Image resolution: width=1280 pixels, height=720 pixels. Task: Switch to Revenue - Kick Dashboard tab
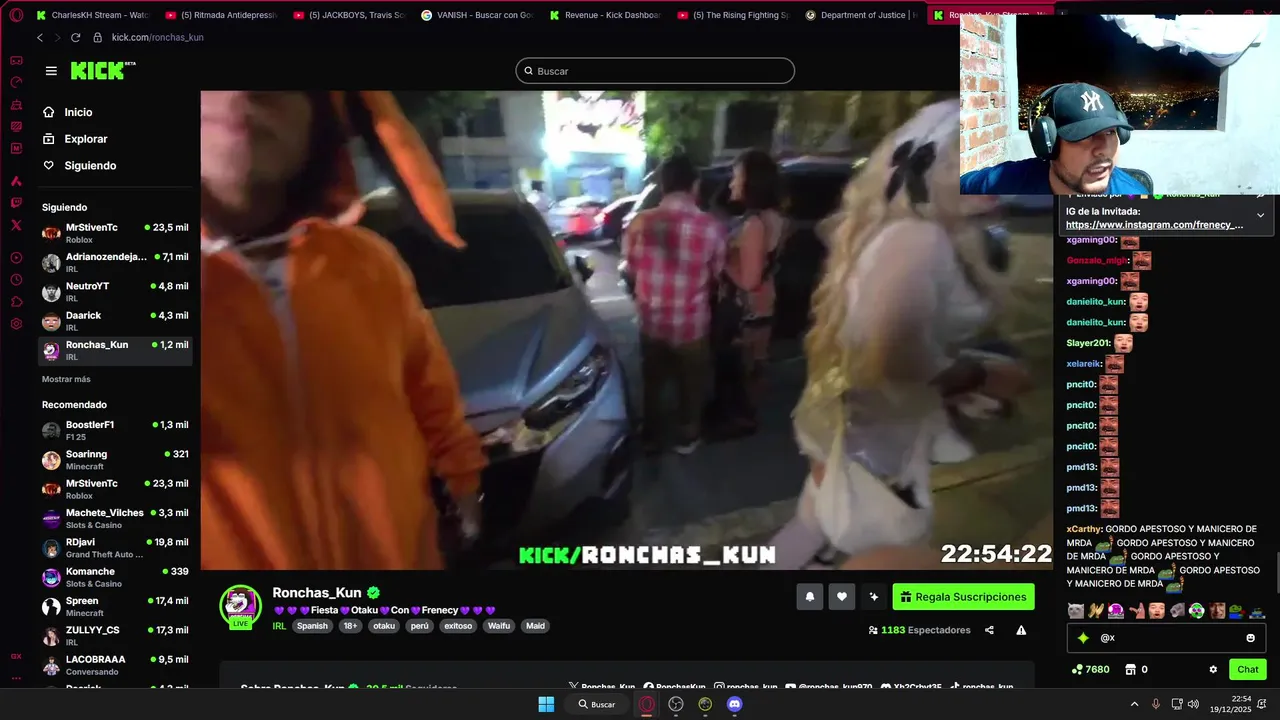coord(606,15)
